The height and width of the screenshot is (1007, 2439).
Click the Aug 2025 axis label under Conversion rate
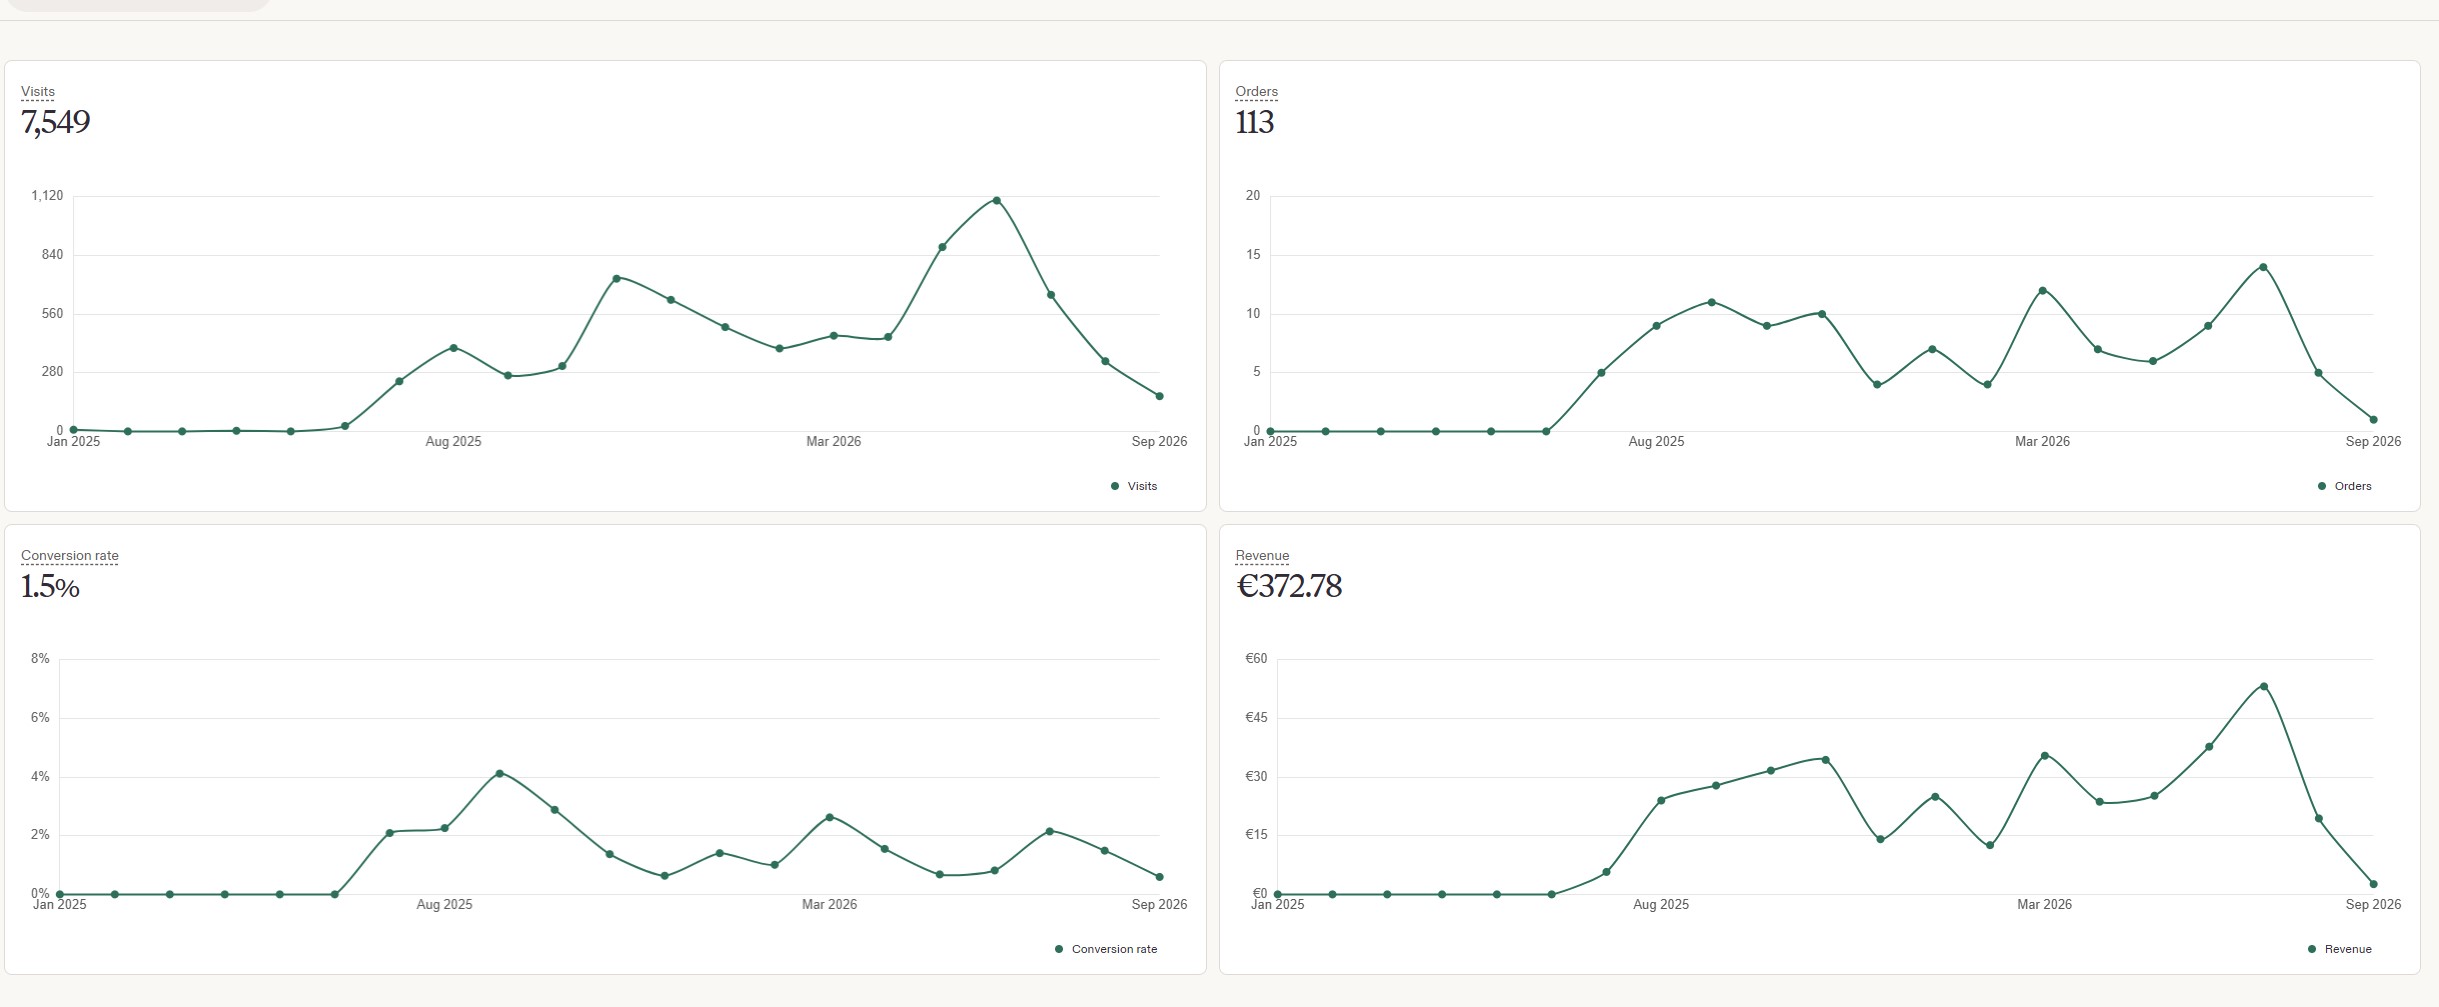444,904
